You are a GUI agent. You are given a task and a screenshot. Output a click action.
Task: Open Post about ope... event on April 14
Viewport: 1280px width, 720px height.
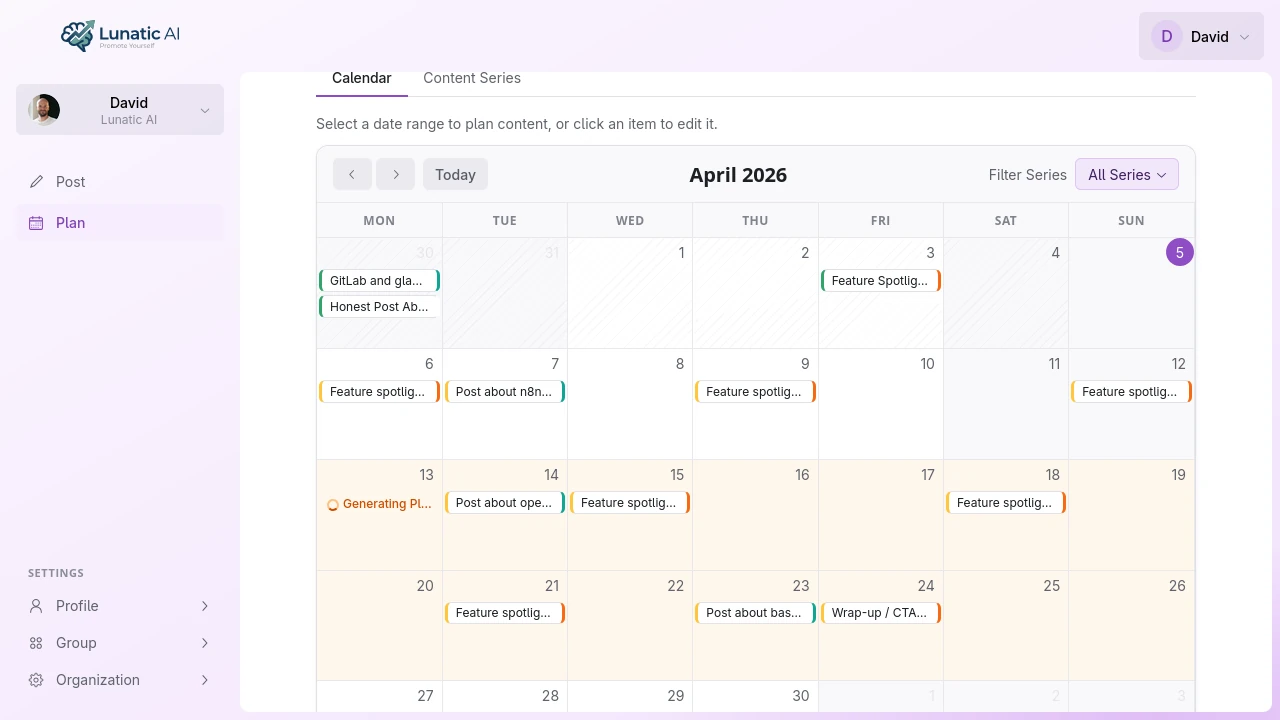(x=505, y=503)
